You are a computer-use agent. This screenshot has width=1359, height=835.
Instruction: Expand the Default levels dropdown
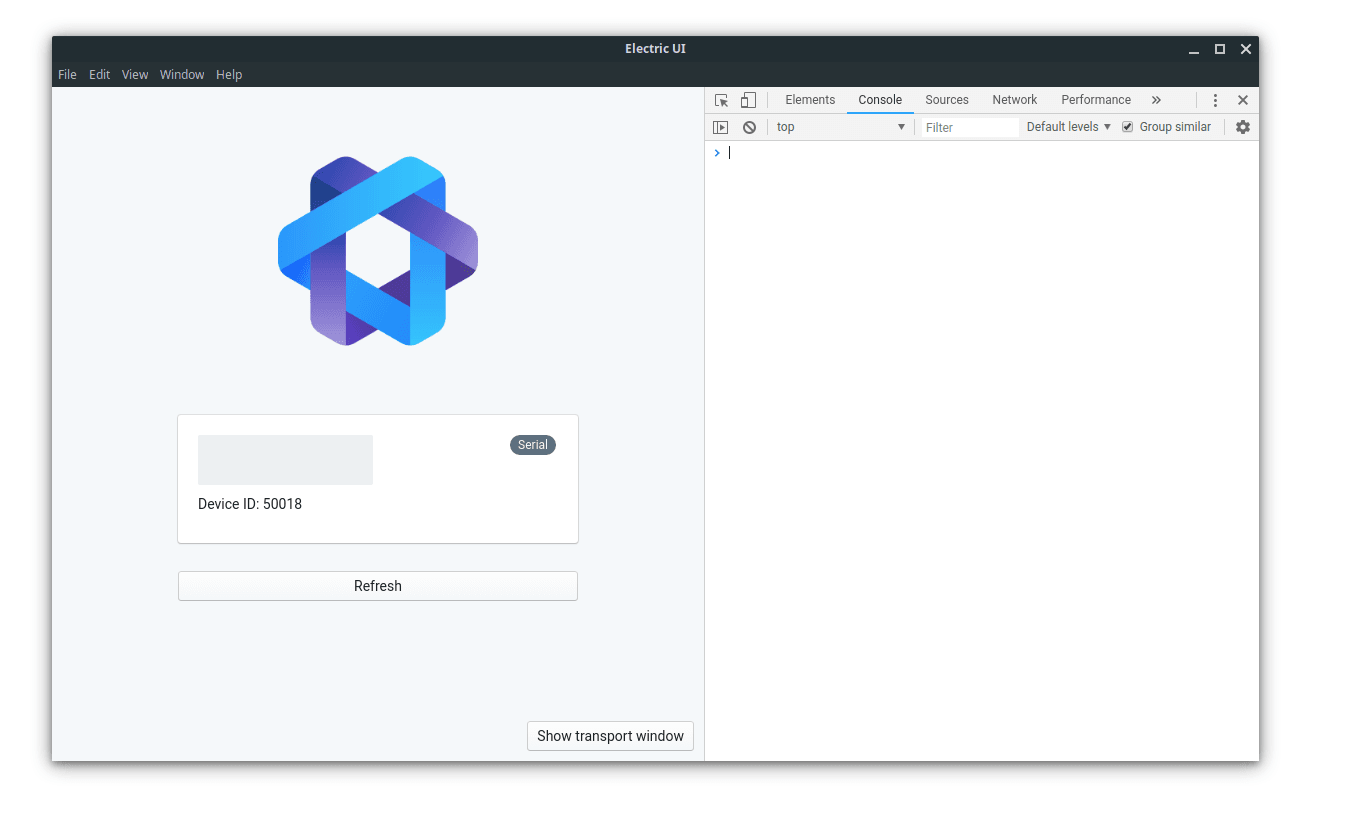(1068, 127)
